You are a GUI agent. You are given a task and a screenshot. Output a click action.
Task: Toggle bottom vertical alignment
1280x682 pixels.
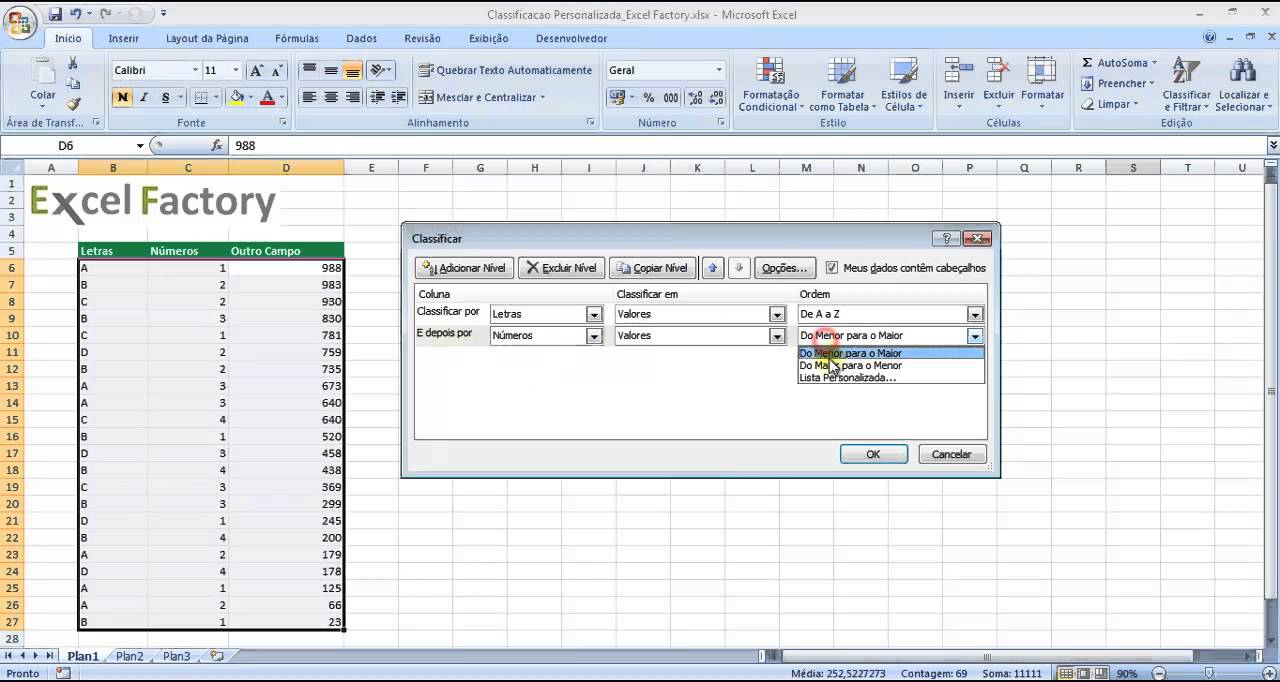(352, 70)
